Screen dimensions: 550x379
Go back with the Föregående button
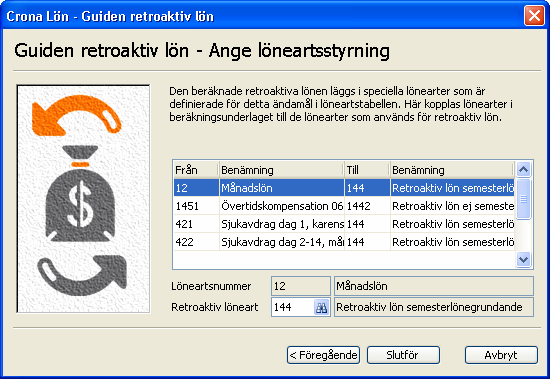click(x=323, y=355)
